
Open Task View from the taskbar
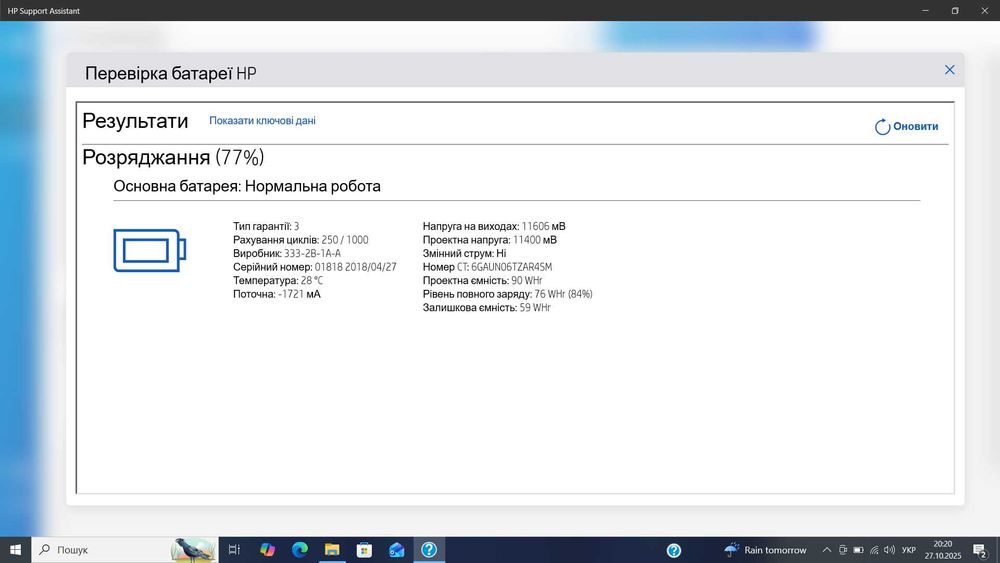234,550
